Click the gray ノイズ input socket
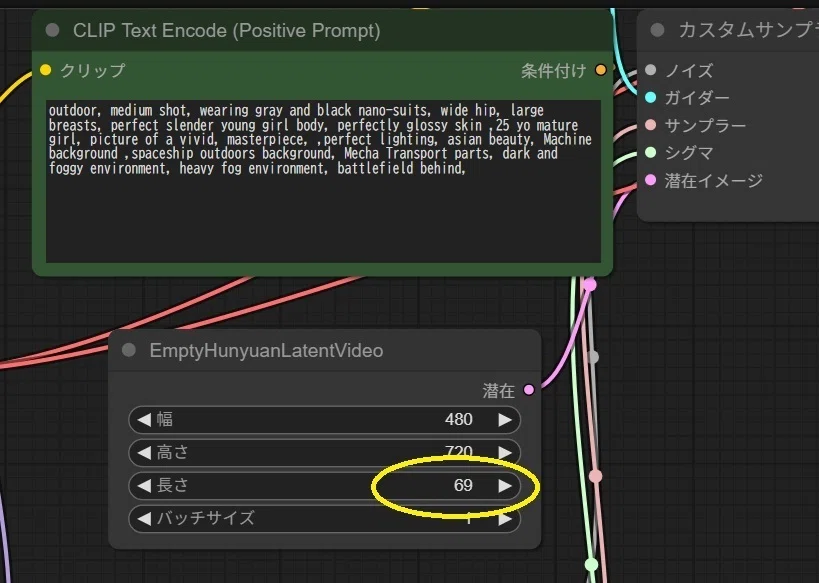 click(650, 69)
